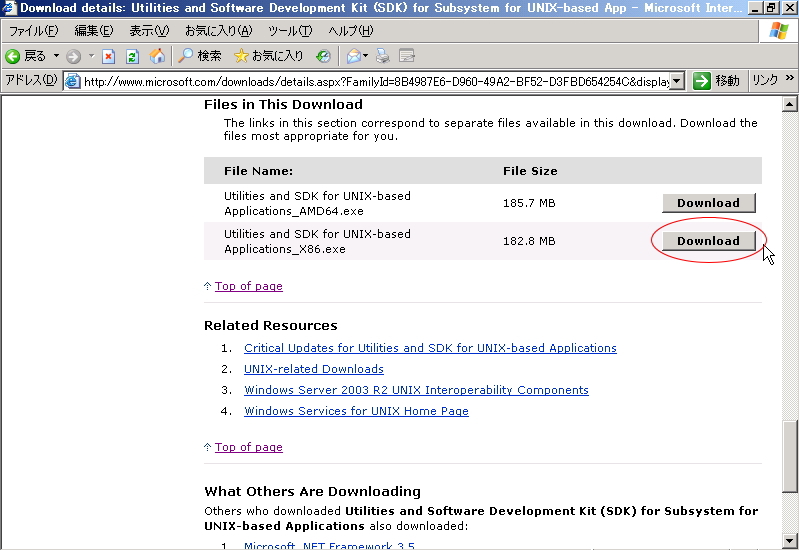Click the Back arrow toolbar icon
Screen dimensions: 799x550
(x=13, y=56)
